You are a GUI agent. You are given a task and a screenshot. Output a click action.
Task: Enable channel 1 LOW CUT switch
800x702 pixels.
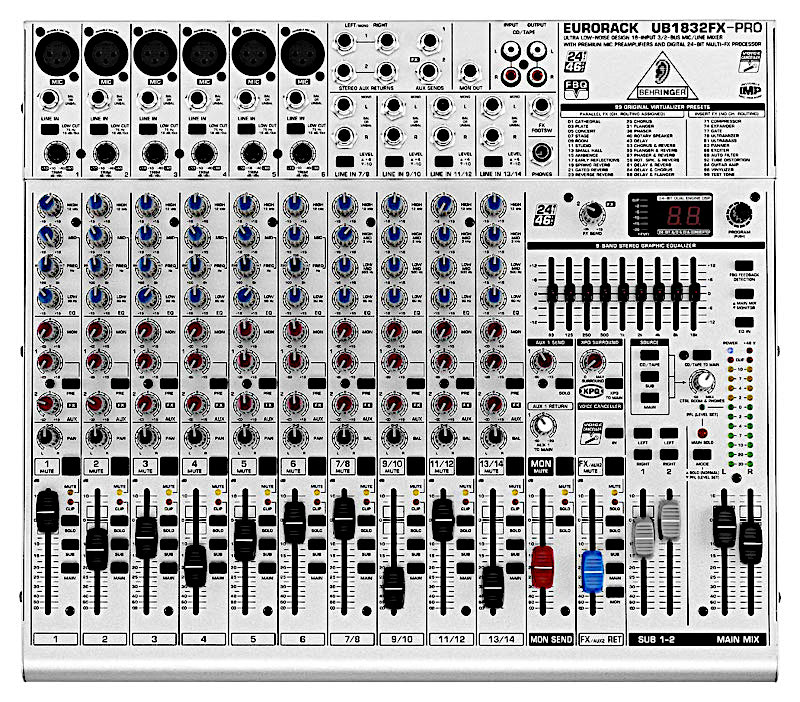(49, 129)
